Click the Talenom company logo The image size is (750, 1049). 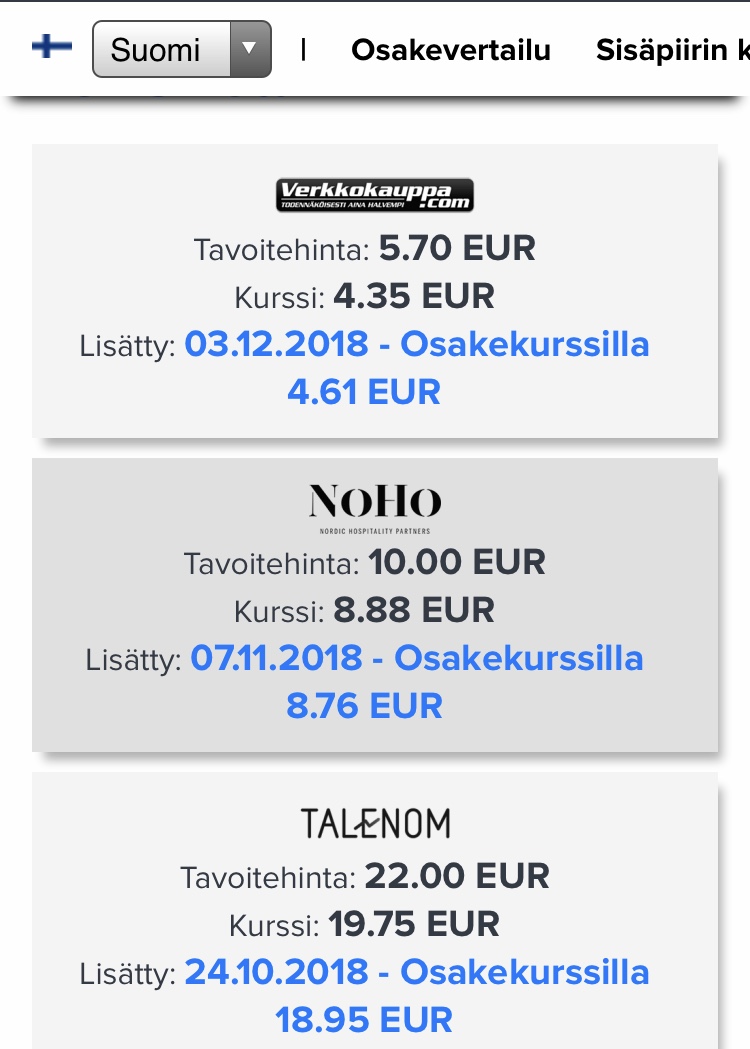375,823
